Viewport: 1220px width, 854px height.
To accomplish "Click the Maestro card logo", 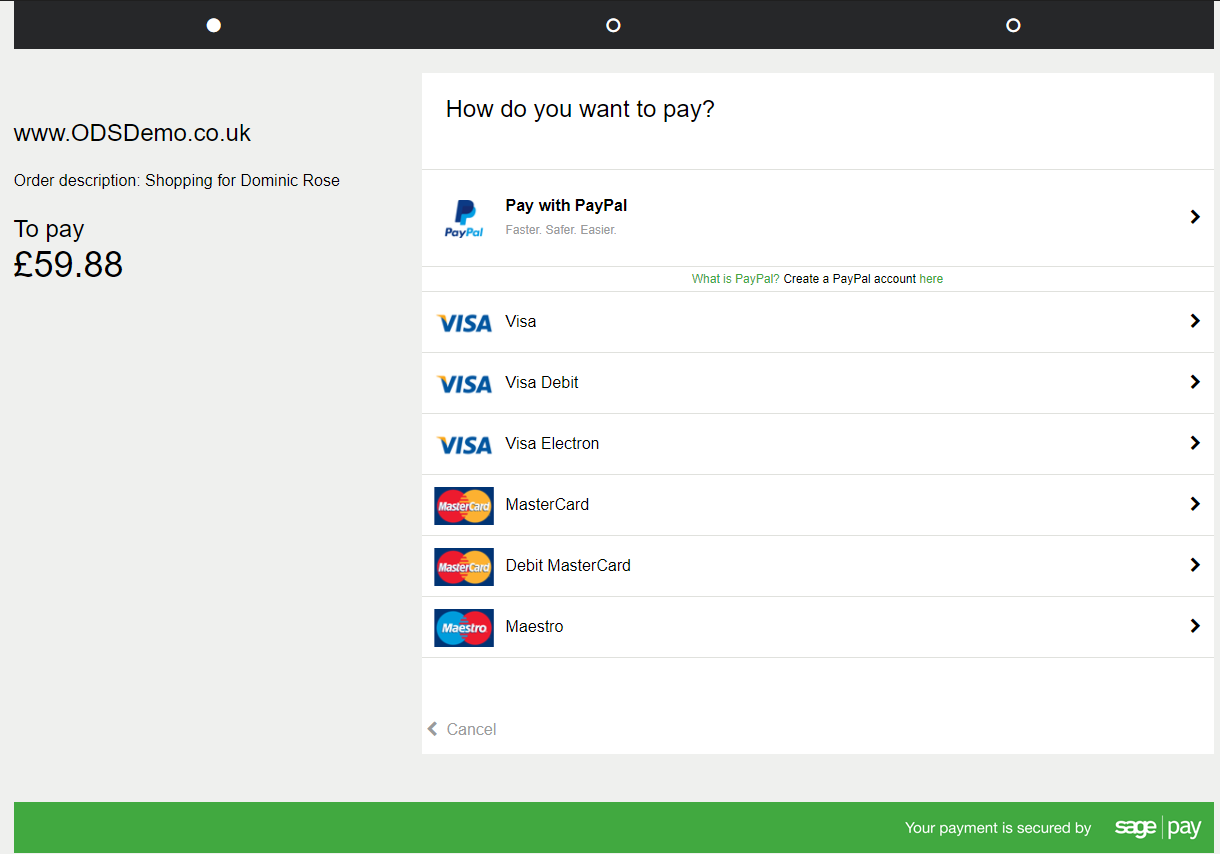I will (464, 627).
